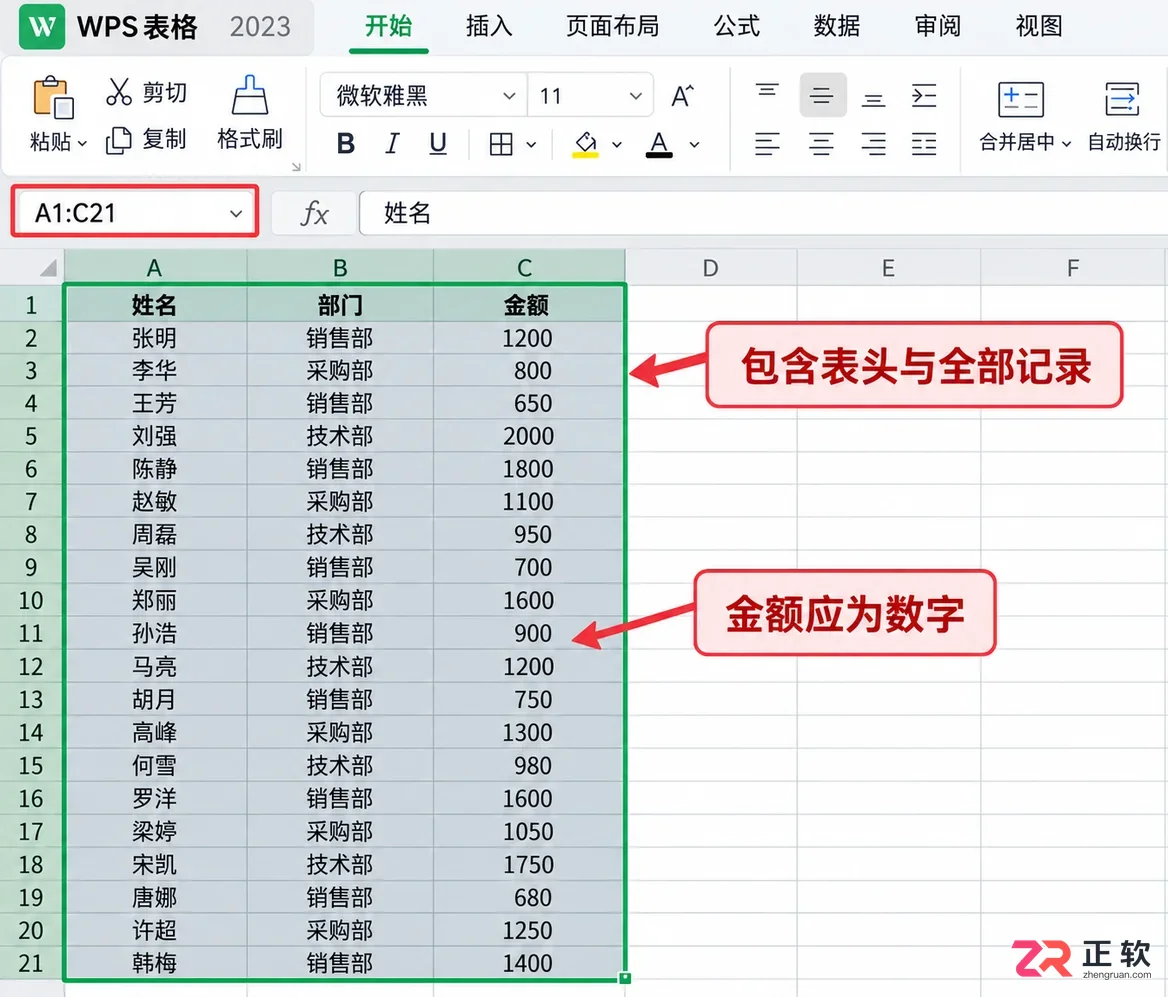Click the select-all corner triangle
Screen dimensions: 1168x997
(x=48, y=268)
